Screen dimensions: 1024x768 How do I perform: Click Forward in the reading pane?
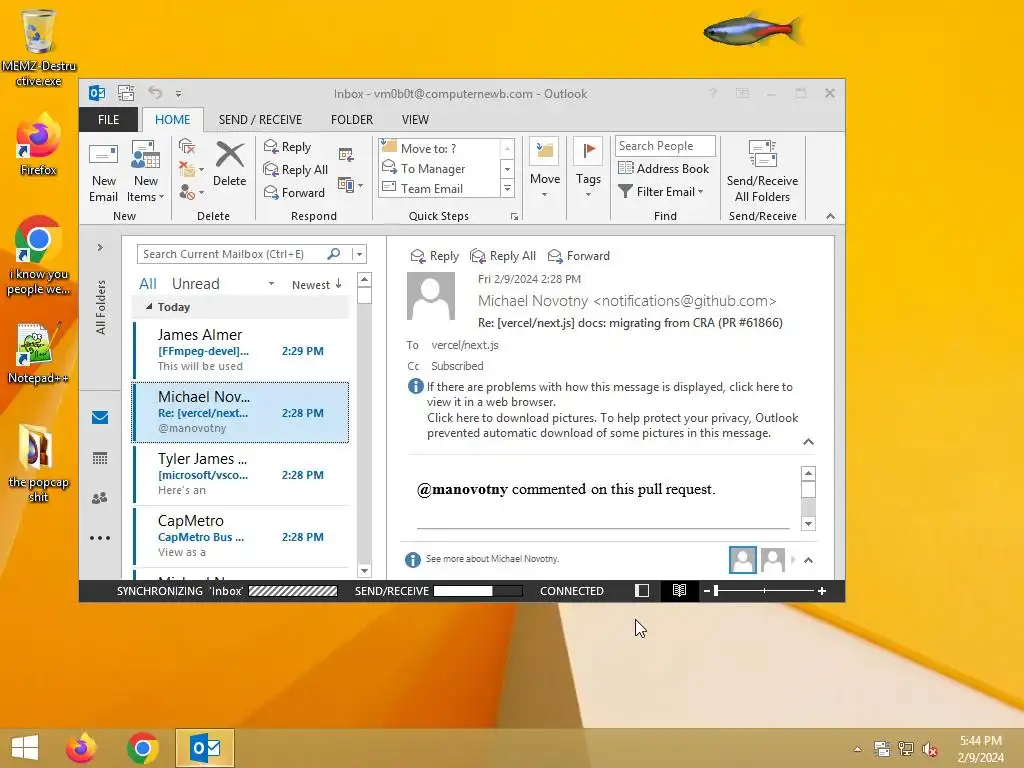(579, 256)
